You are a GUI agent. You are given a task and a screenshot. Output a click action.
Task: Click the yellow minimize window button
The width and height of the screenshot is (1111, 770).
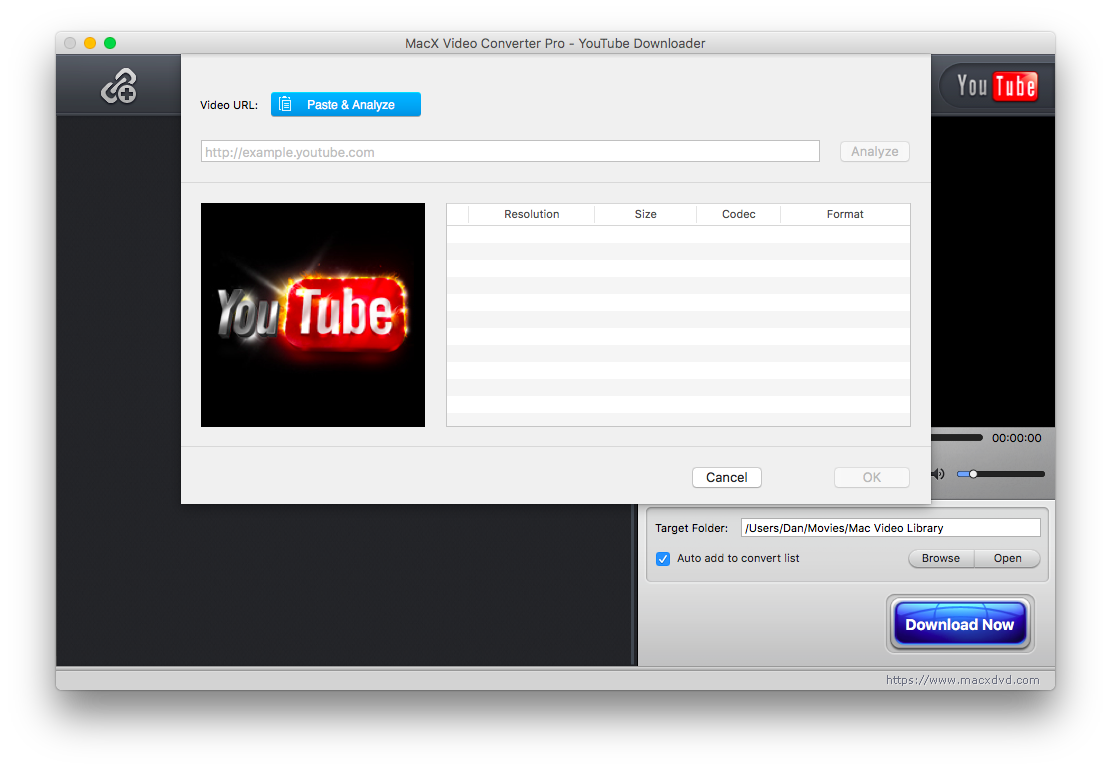coord(90,43)
